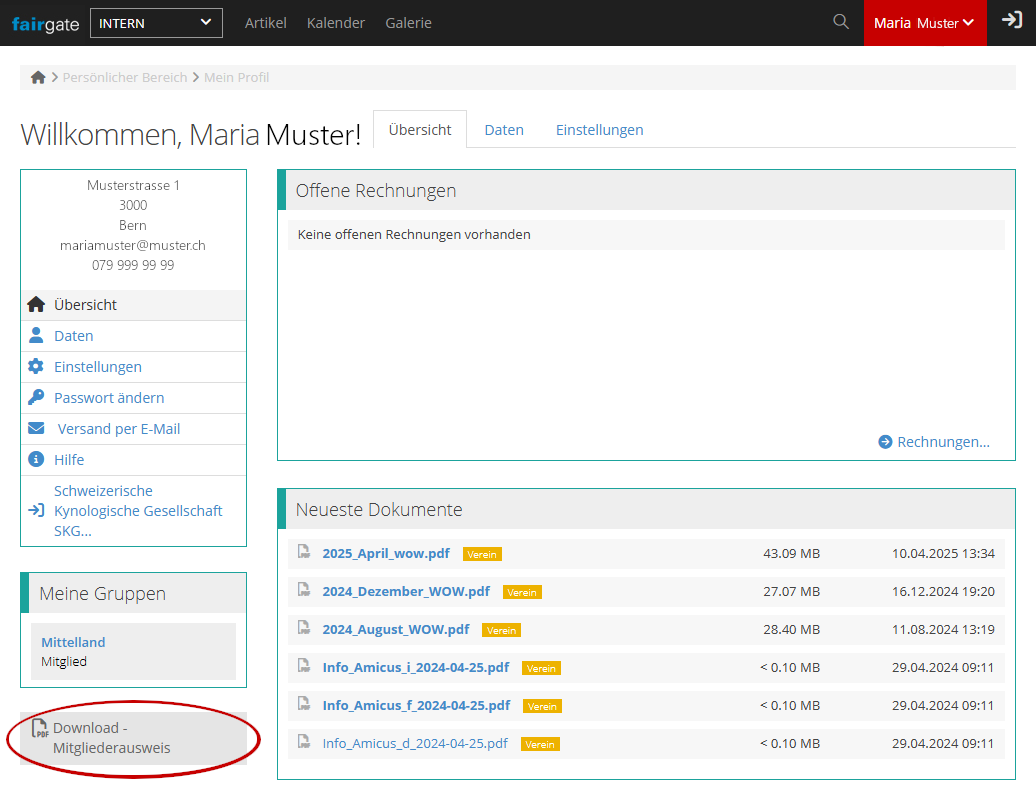This screenshot has width=1036, height=790.
Task: Open Kalender in the top navigation
Action: coord(336,23)
